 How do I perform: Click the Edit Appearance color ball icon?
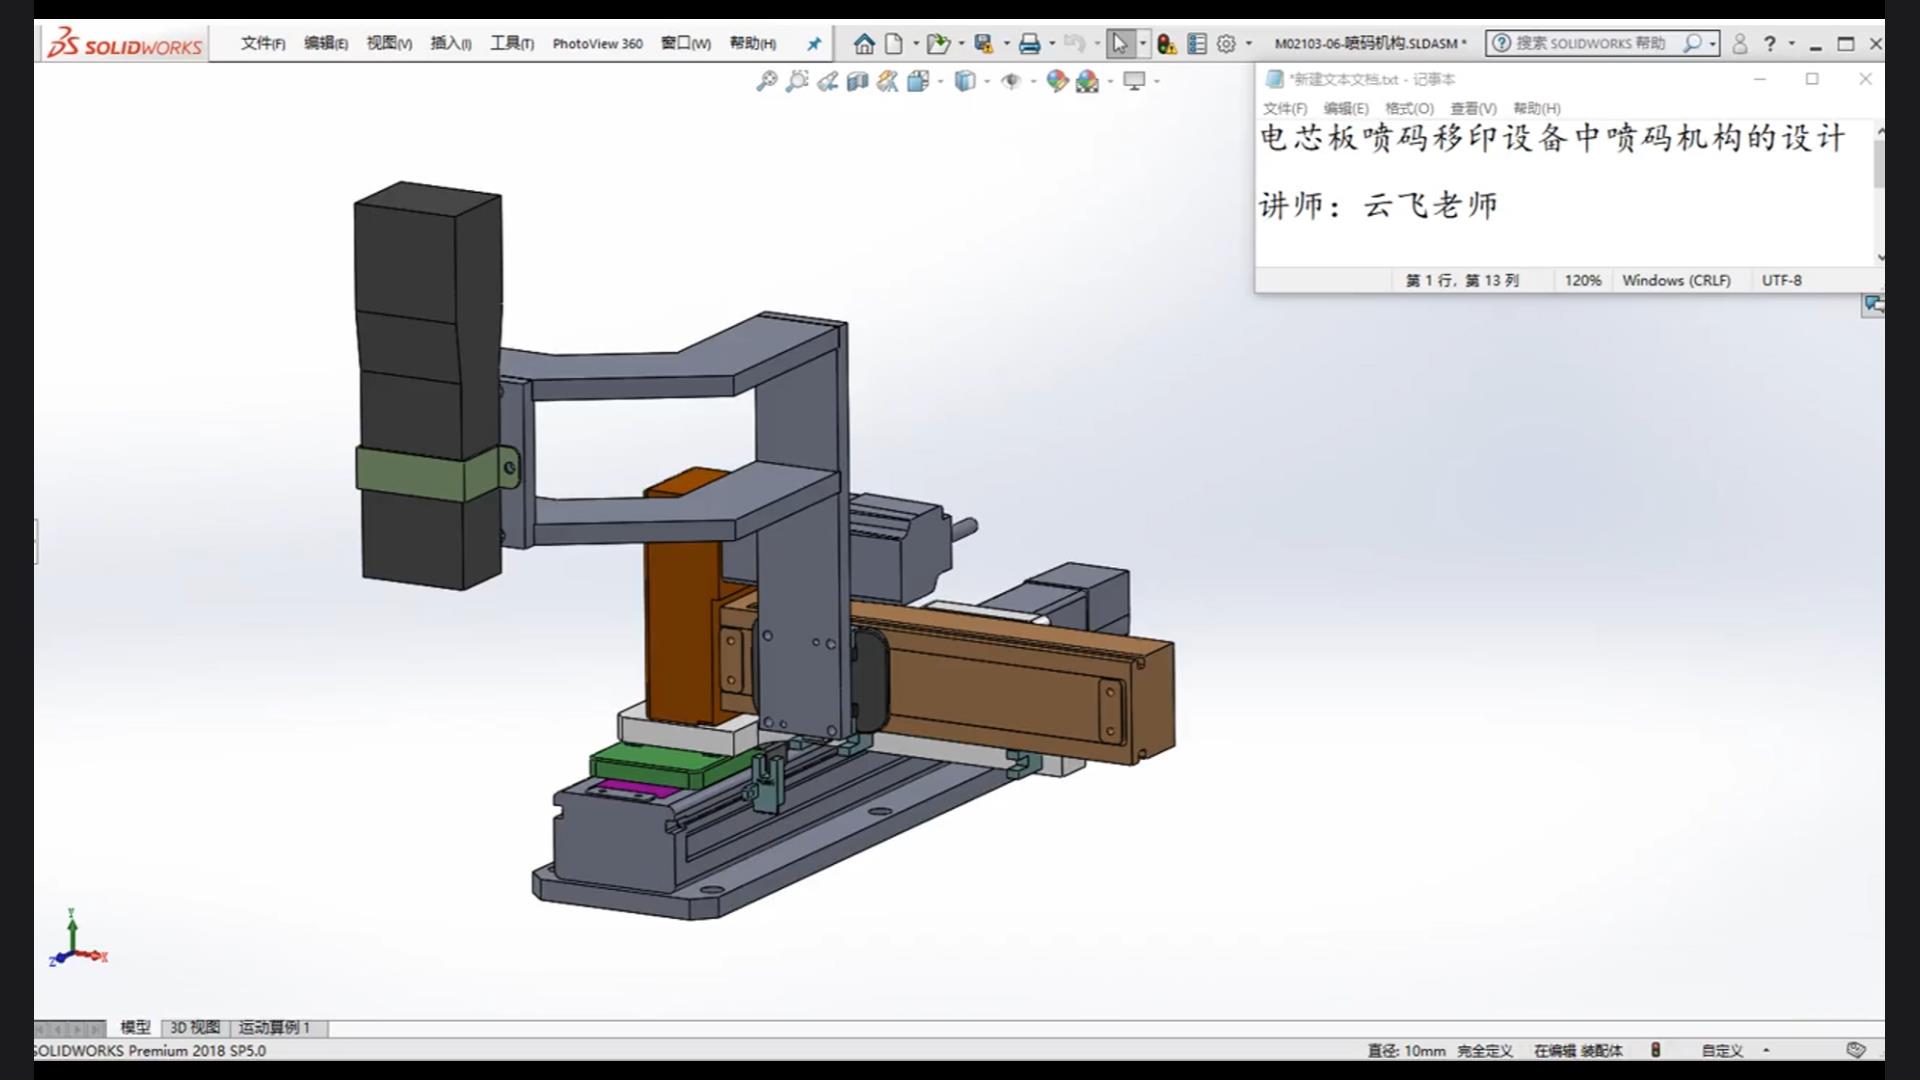[x=1058, y=81]
